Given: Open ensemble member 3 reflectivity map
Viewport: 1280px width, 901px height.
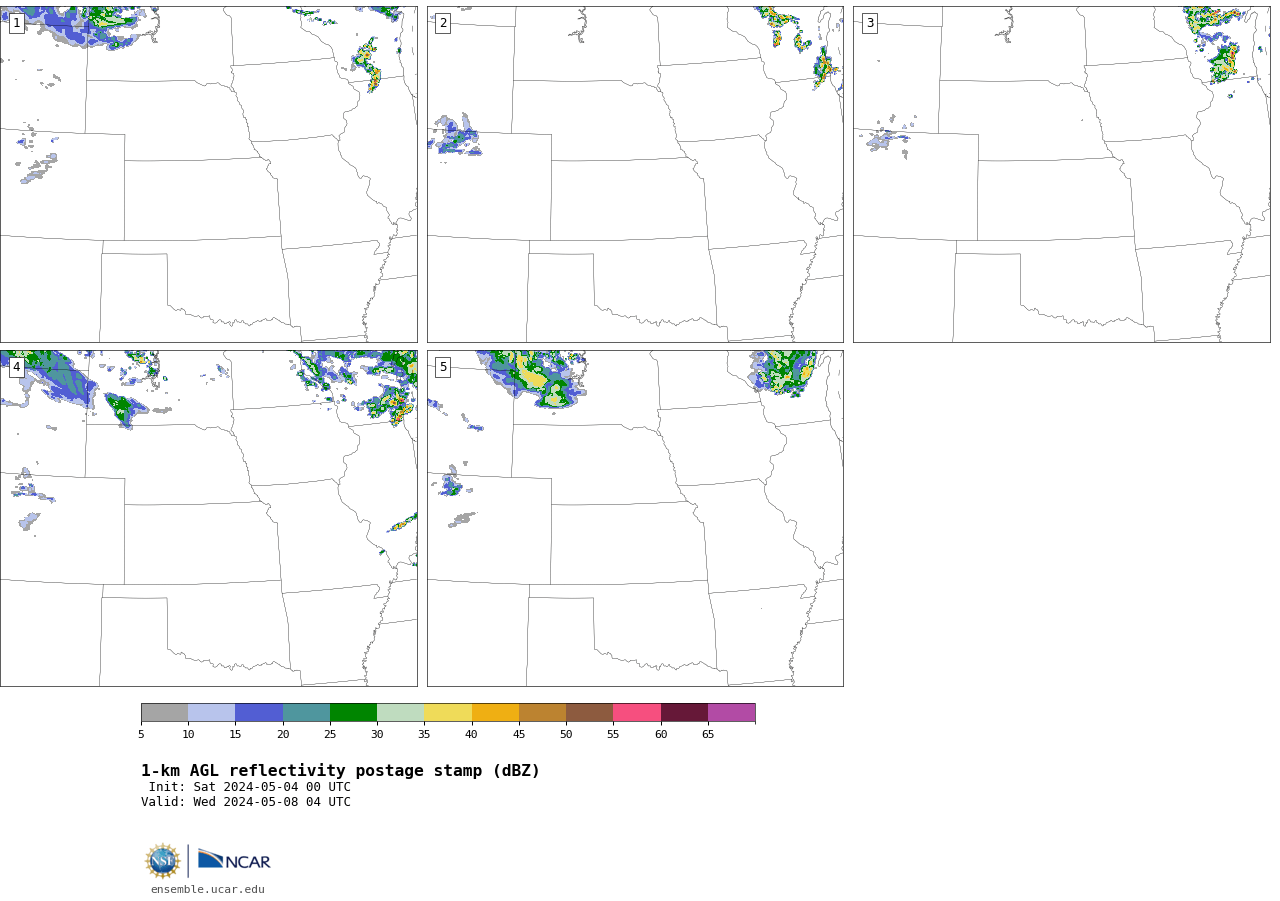Looking at the screenshot, I should tap(1061, 174).
